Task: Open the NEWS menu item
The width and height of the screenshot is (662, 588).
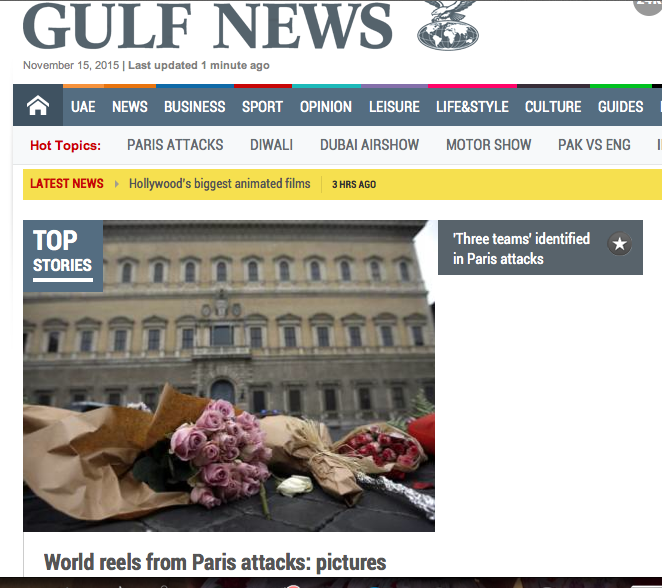Action: (x=130, y=107)
